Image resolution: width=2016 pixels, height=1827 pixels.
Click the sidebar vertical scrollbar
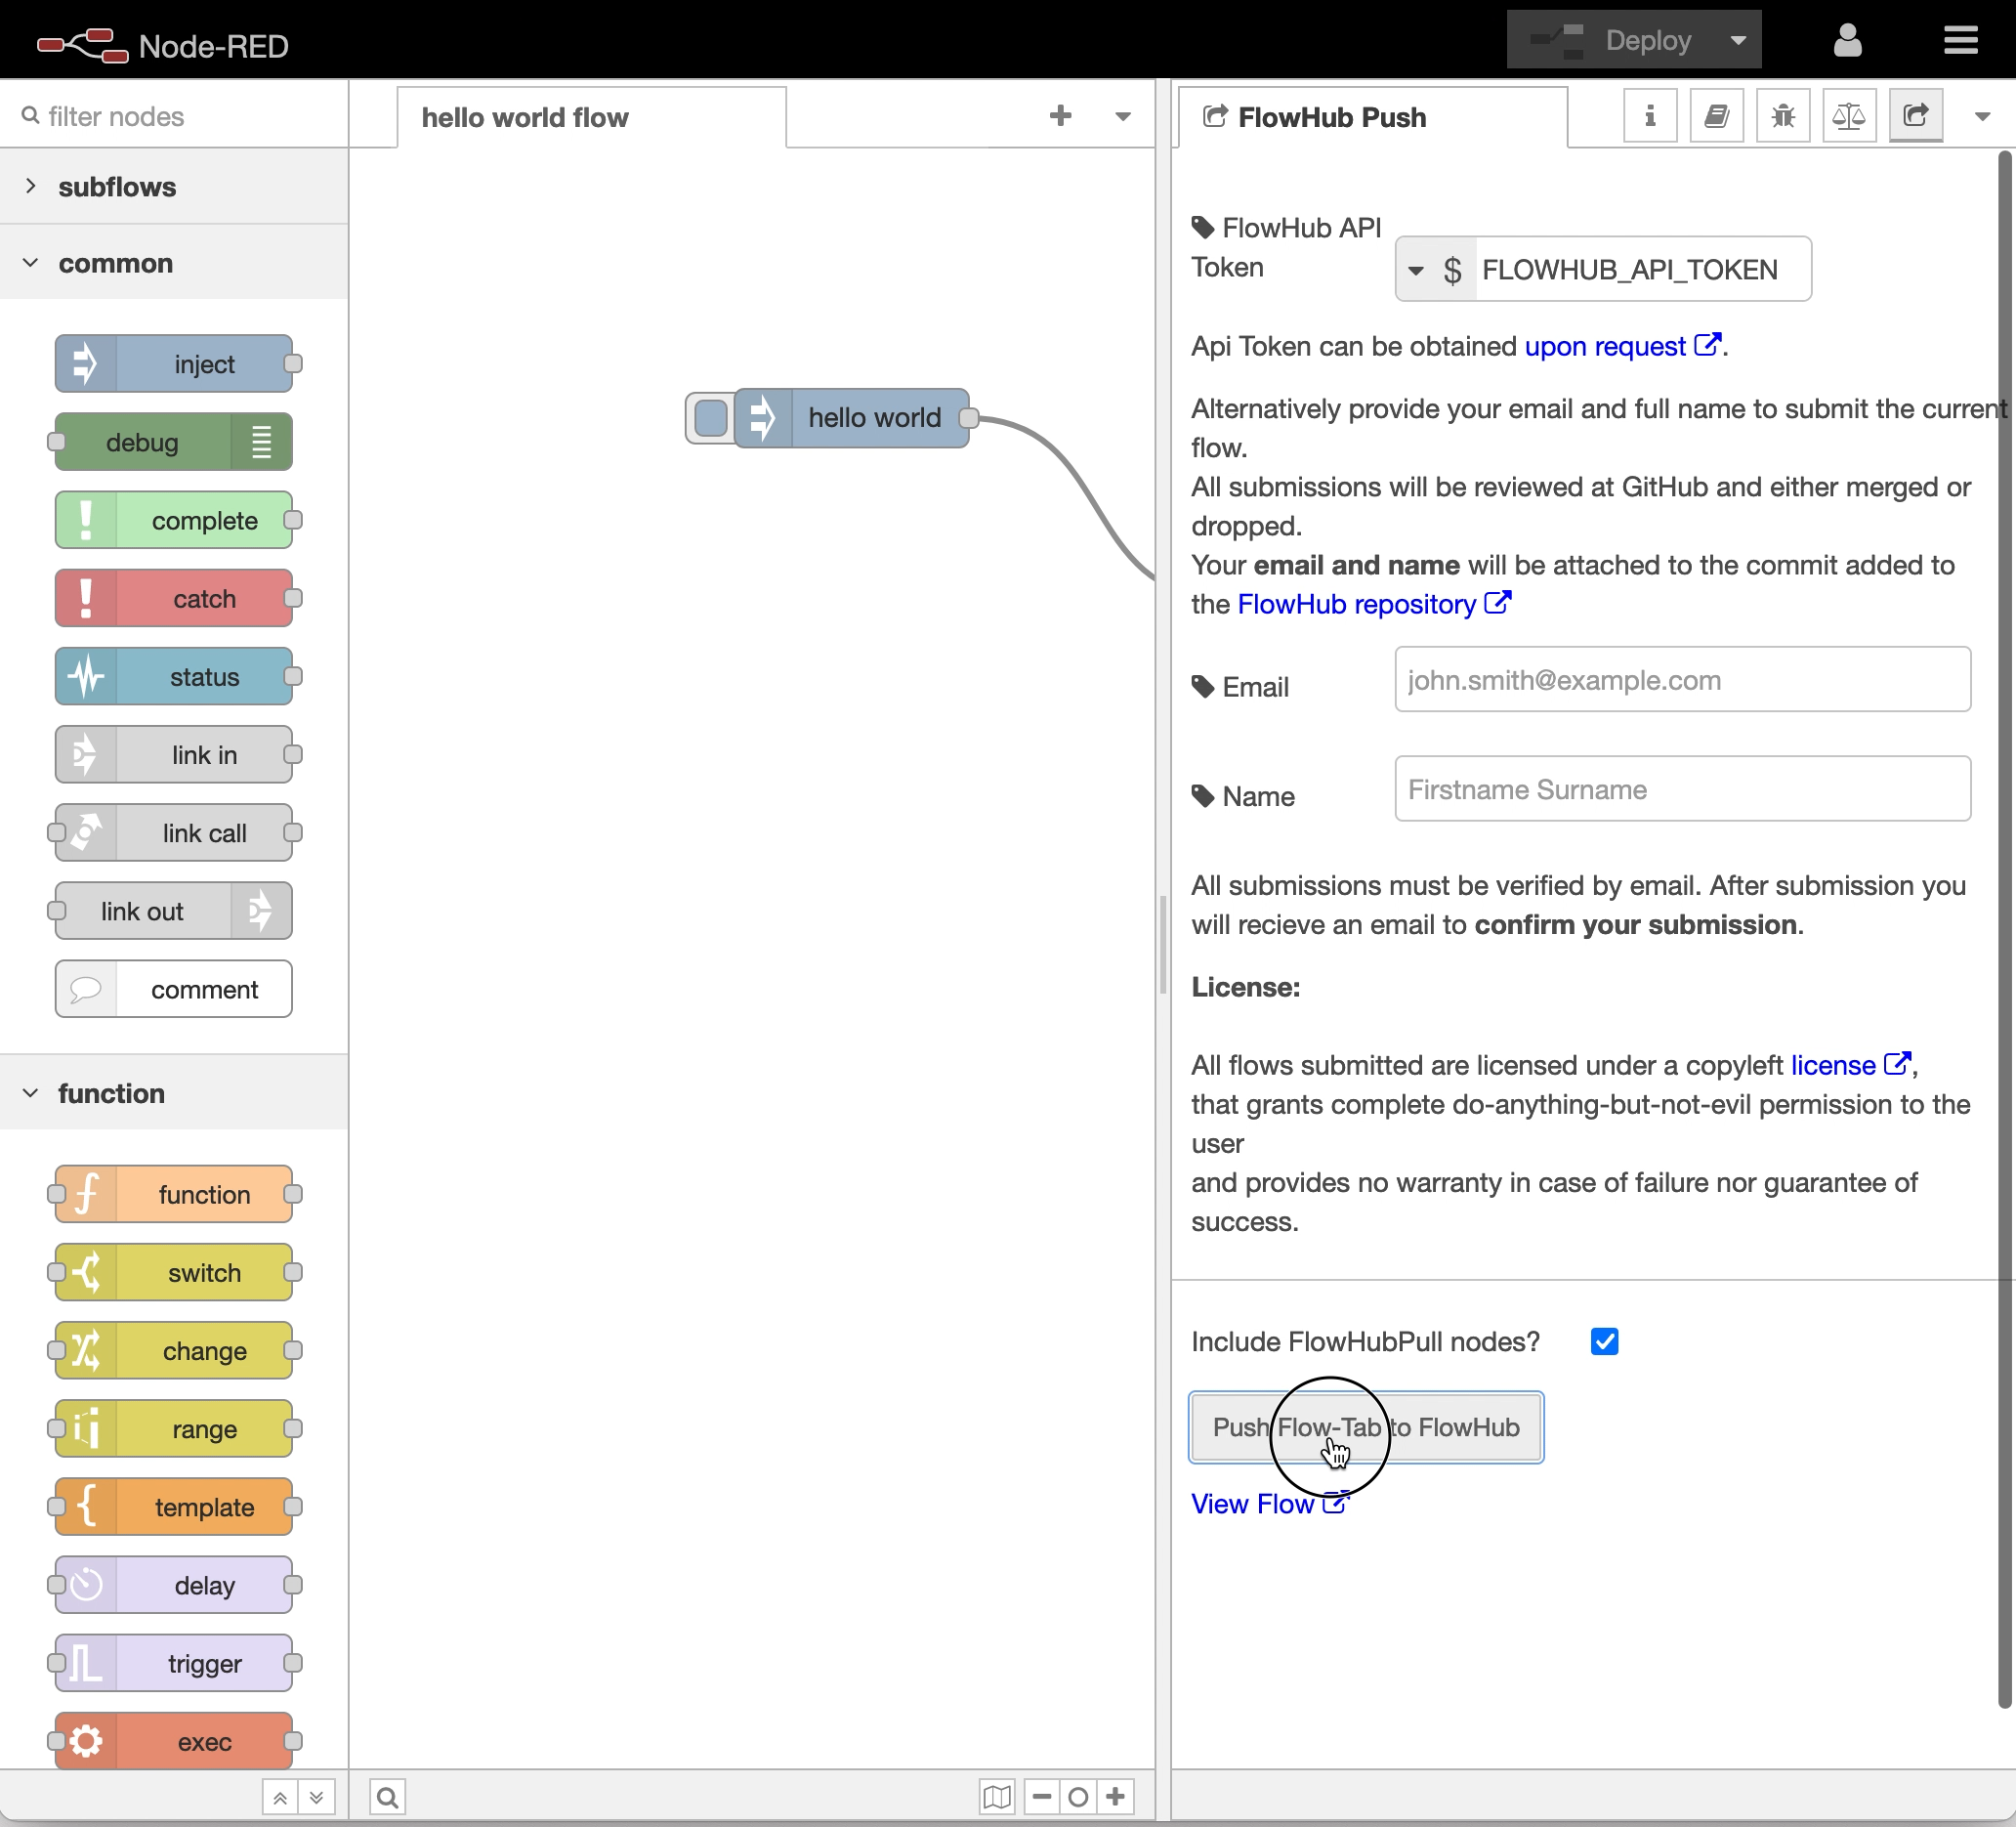[2004, 930]
